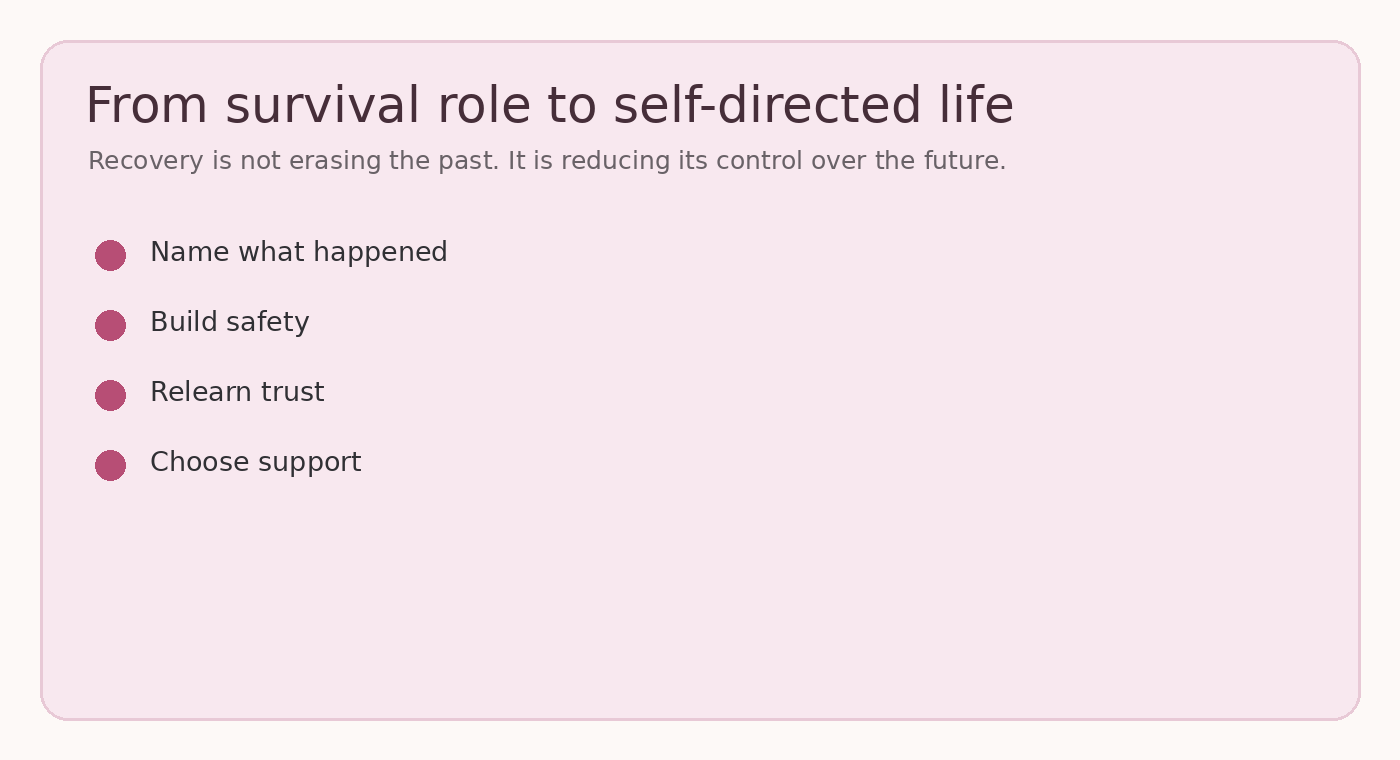Select the 'Choose support' list item text
The width and height of the screenshot is (1400, 760).
(x=256, y=463)
